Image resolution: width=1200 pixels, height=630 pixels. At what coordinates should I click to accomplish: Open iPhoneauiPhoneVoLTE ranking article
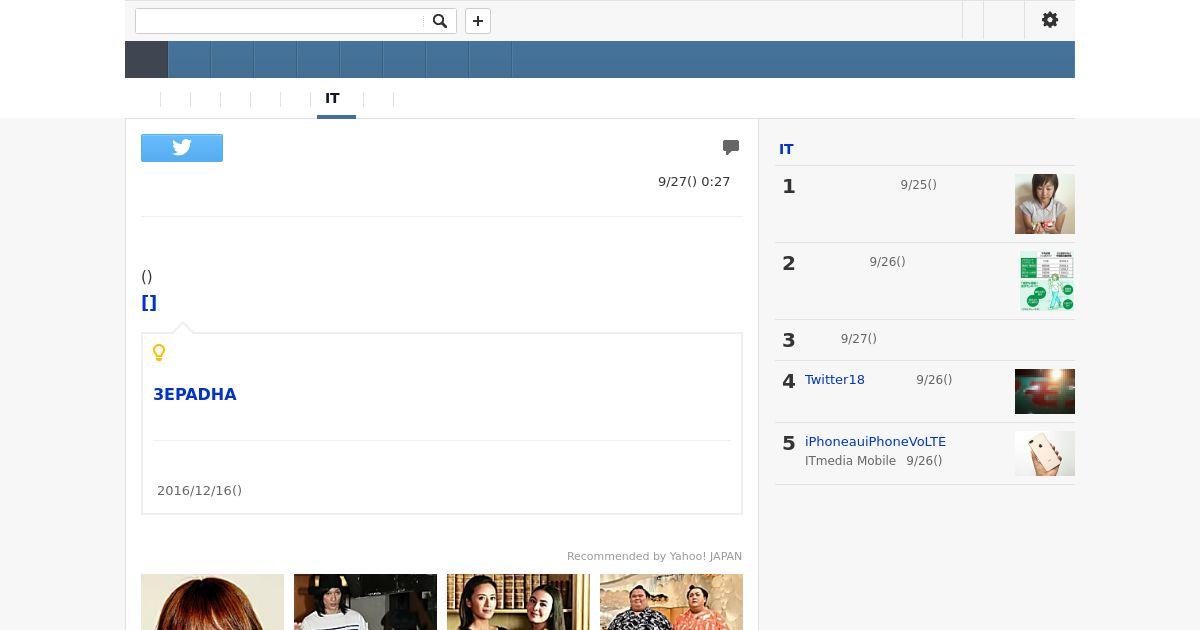tap(875, 442)
